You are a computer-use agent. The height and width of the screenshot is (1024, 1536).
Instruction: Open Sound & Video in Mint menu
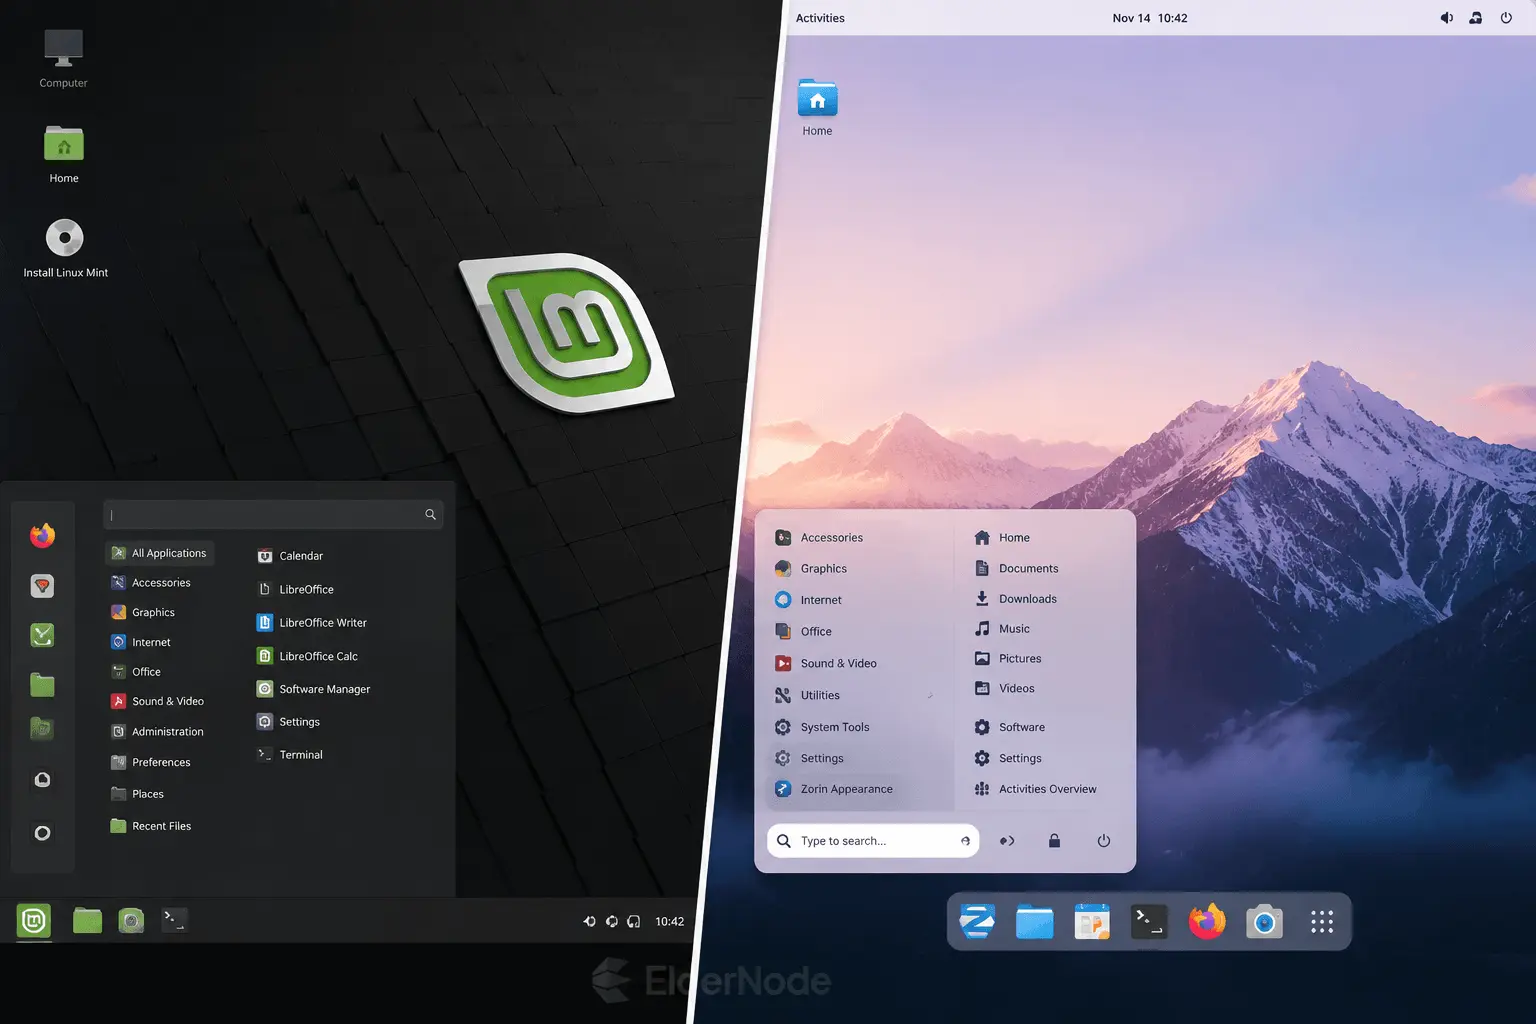tap(157, 701)
